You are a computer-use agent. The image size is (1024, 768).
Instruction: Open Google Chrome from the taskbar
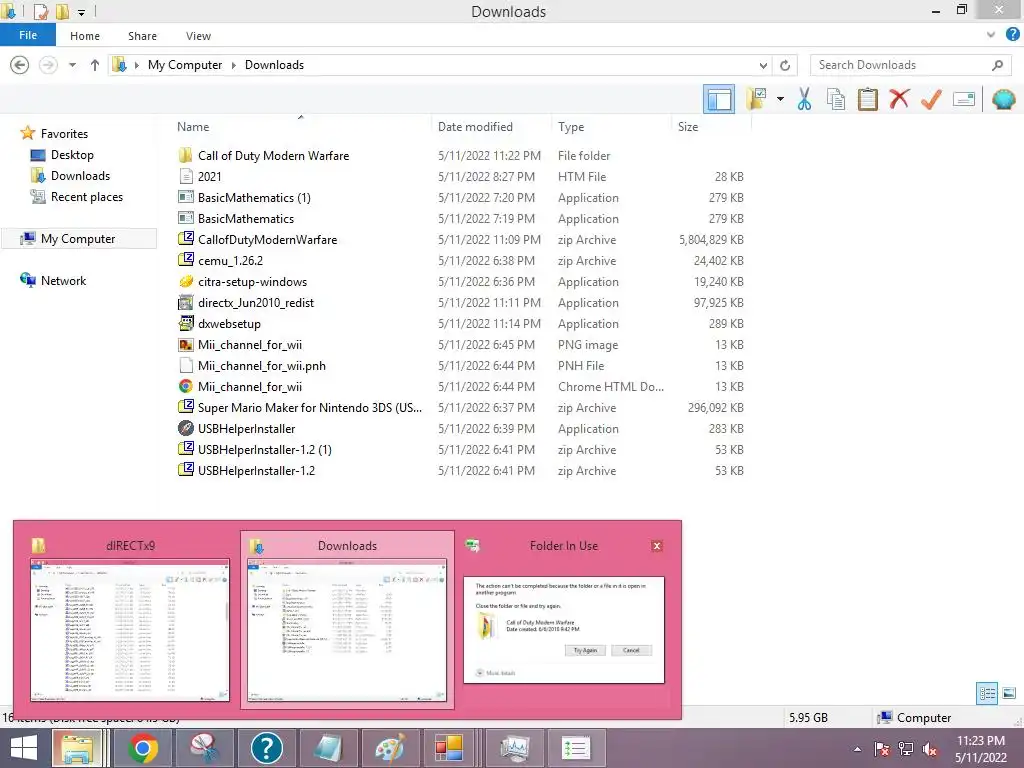(x=143, y=748)
